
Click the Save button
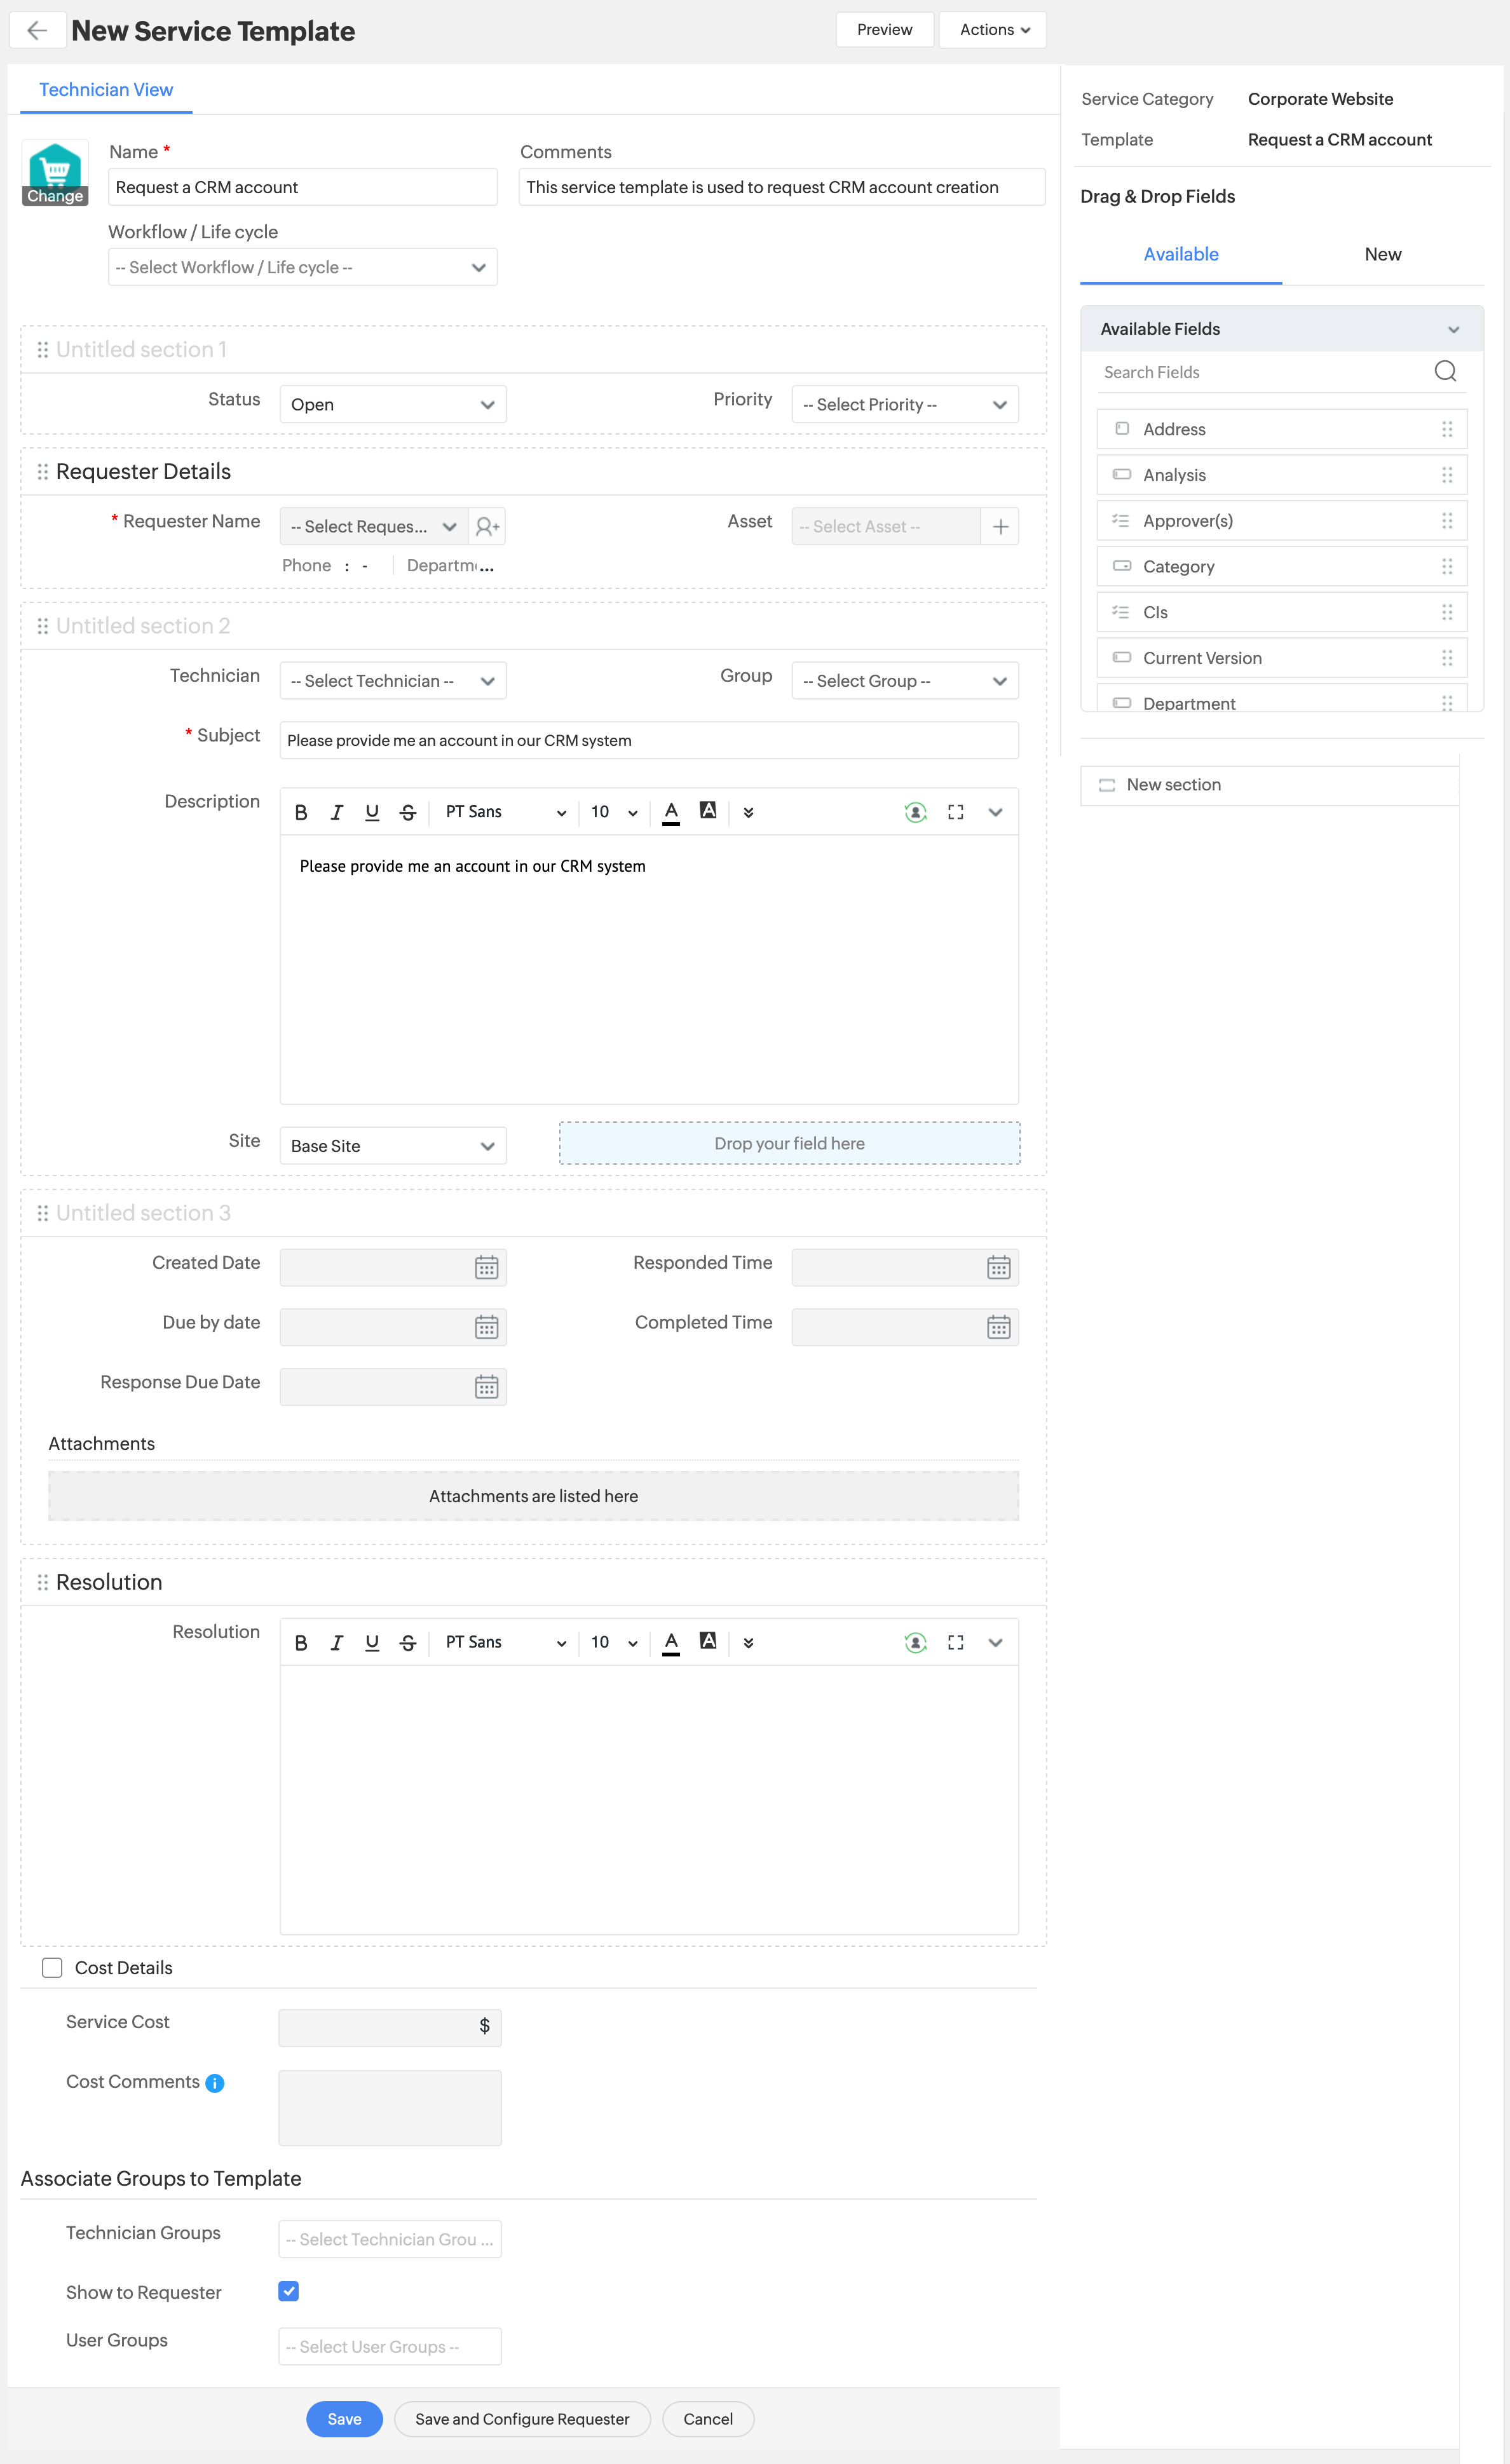click(344, 2418)
